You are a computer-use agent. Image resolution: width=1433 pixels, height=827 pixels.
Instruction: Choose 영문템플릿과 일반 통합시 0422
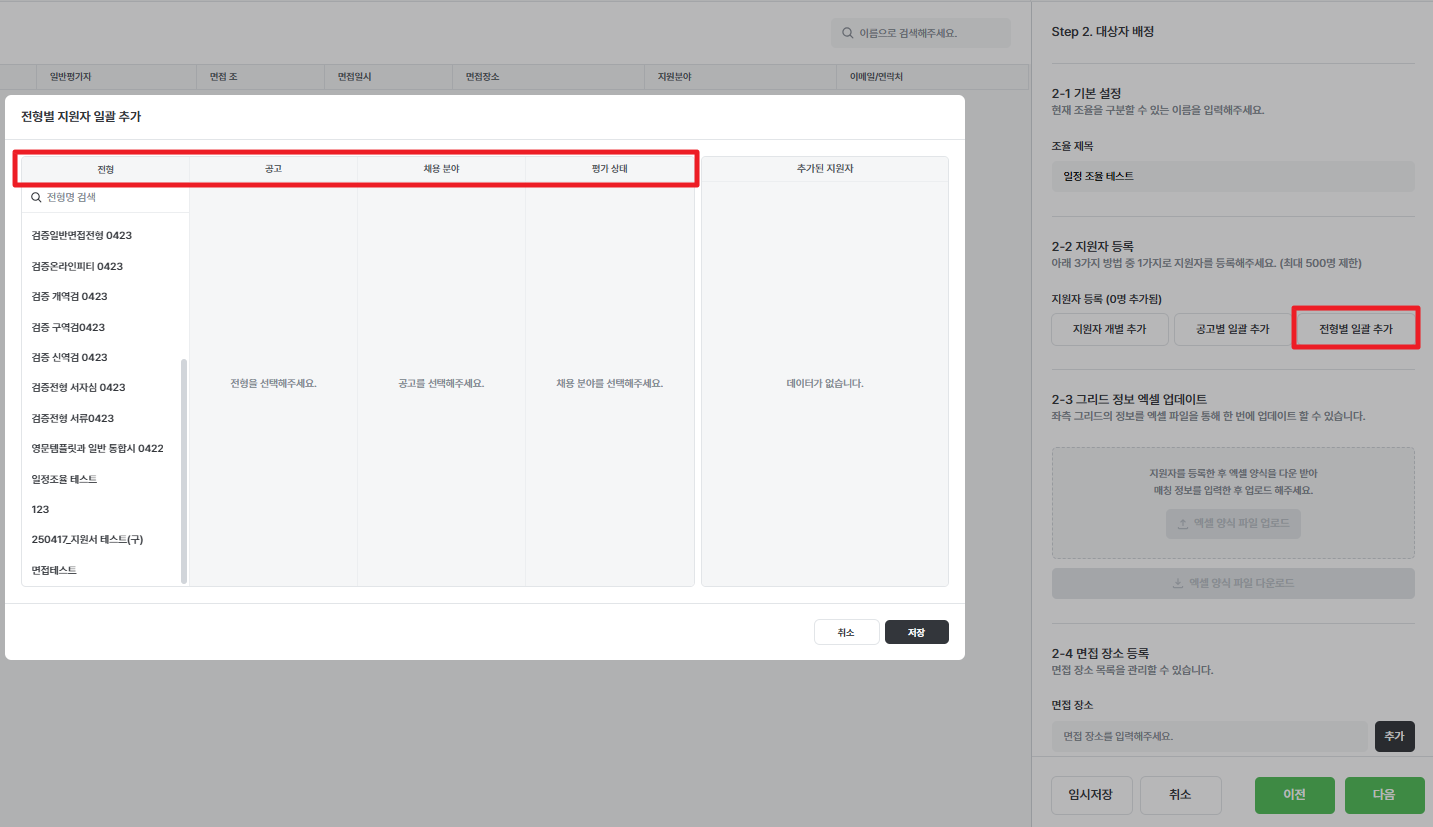(x=97, y=449)
